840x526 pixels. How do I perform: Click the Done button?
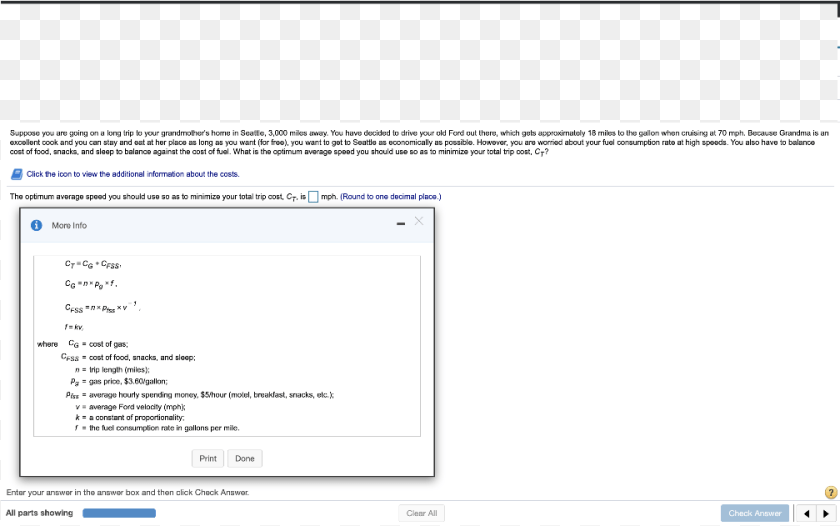click(245, 459)
